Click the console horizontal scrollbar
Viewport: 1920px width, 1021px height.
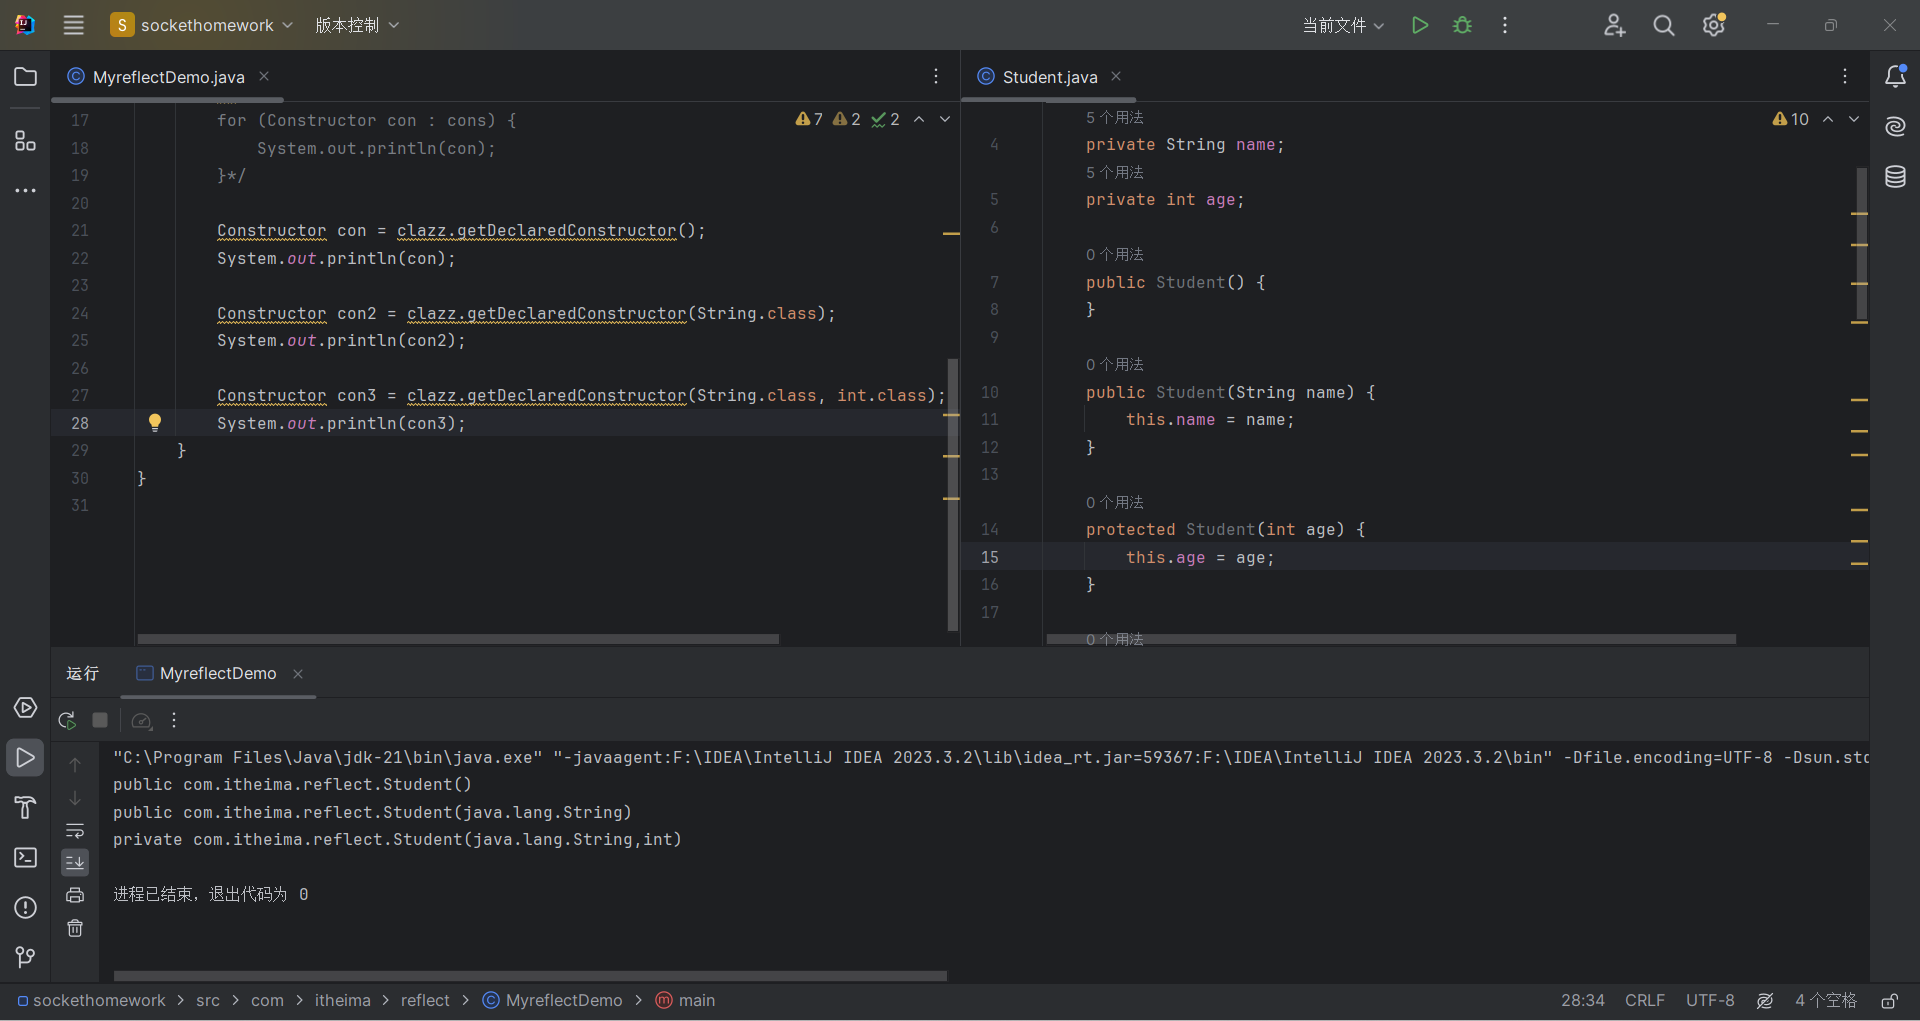click(530, 975)
